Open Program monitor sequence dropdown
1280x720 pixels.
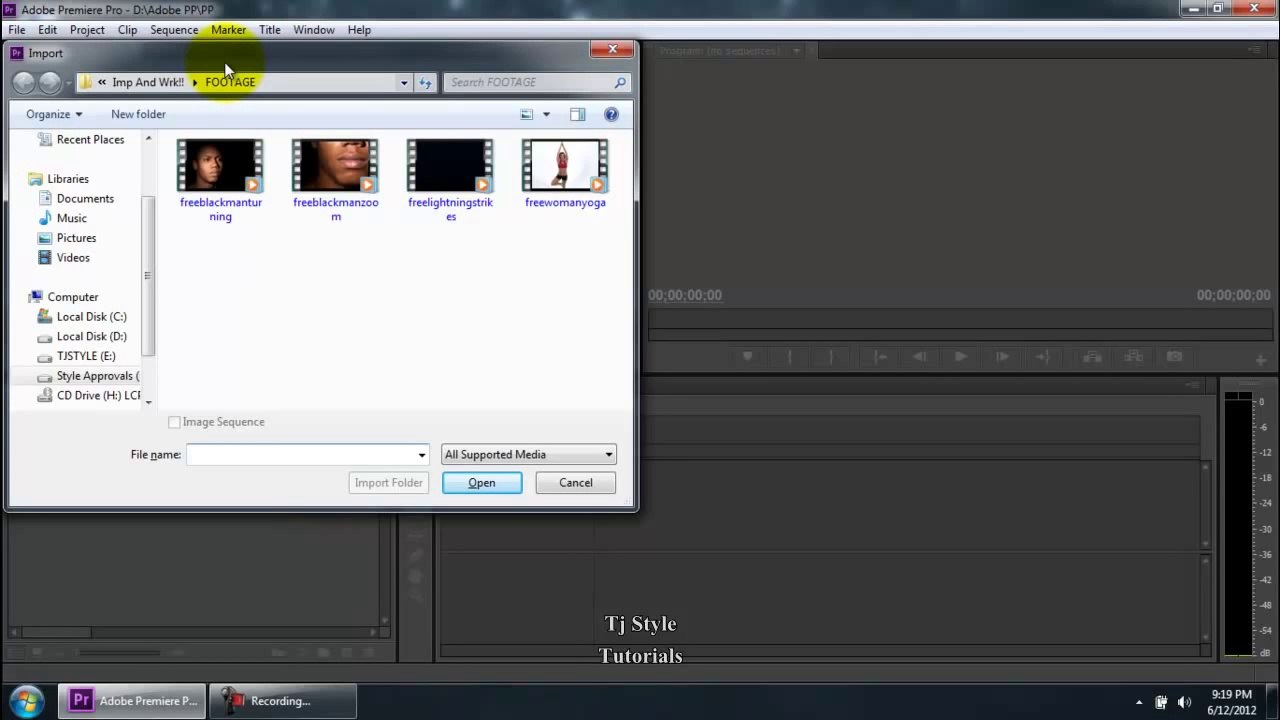[x=797, y=51]
